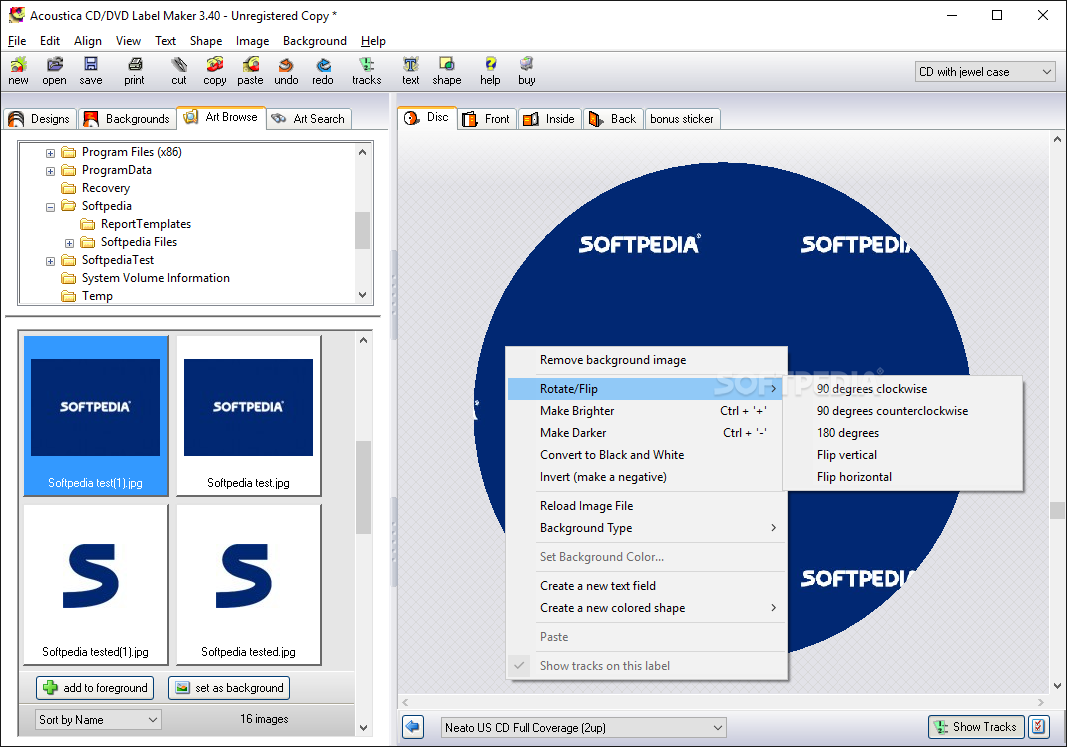The image size is (1067, 747).
Task: Open the Background menu
Action: pyautogui.click(x=314, y=41)
